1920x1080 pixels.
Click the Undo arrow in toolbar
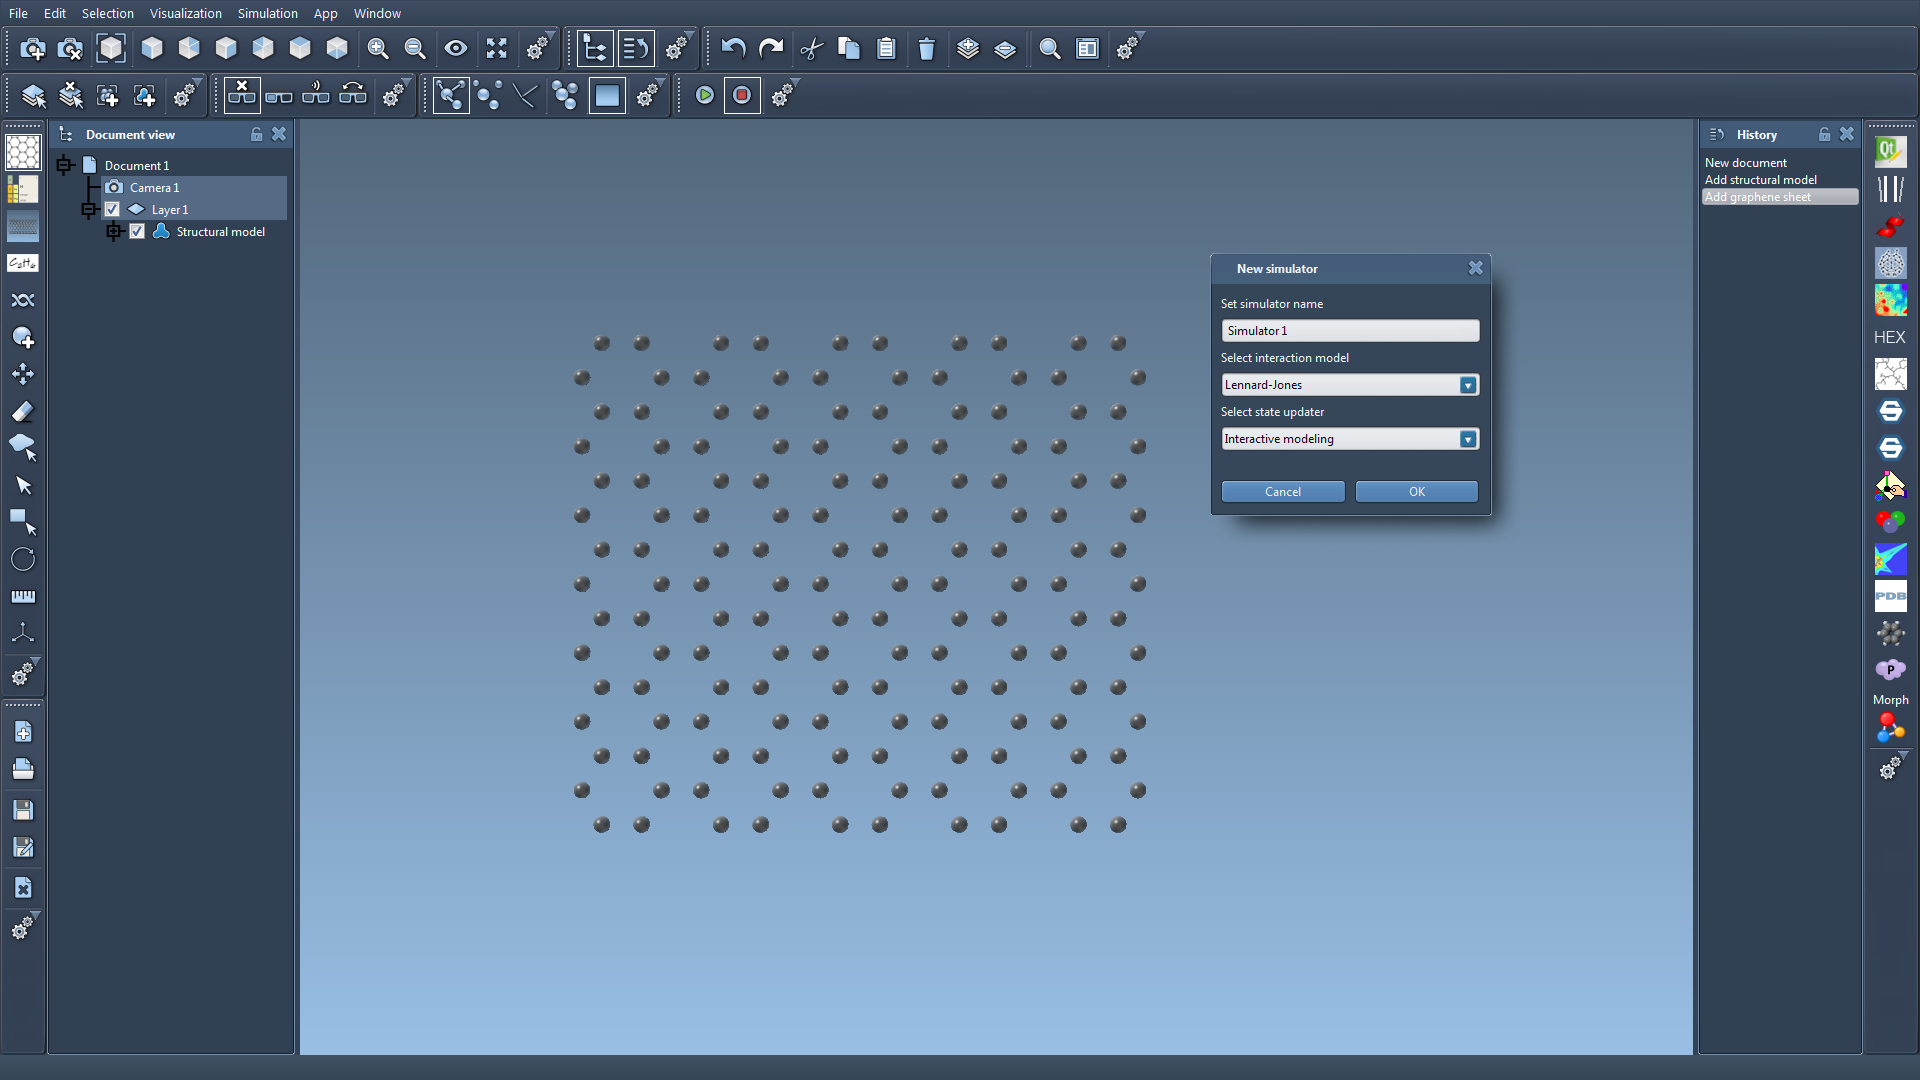click(733, 48)
